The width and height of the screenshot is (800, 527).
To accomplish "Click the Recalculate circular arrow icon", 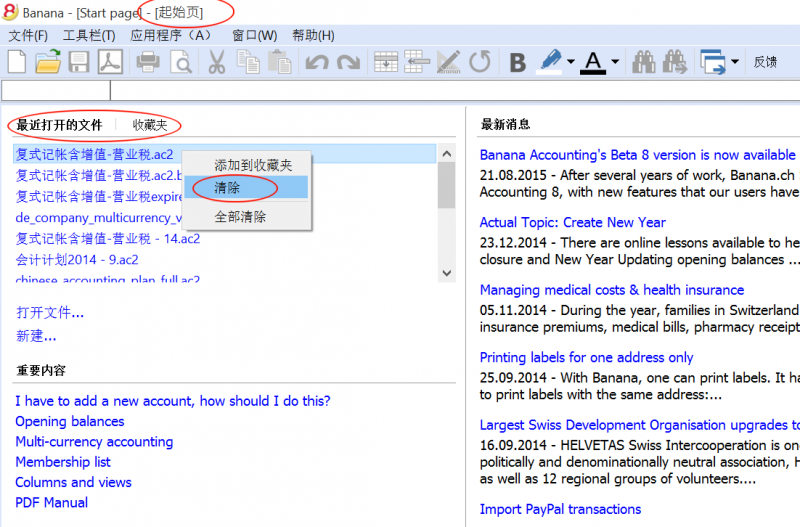I will (x=480, y=62).
